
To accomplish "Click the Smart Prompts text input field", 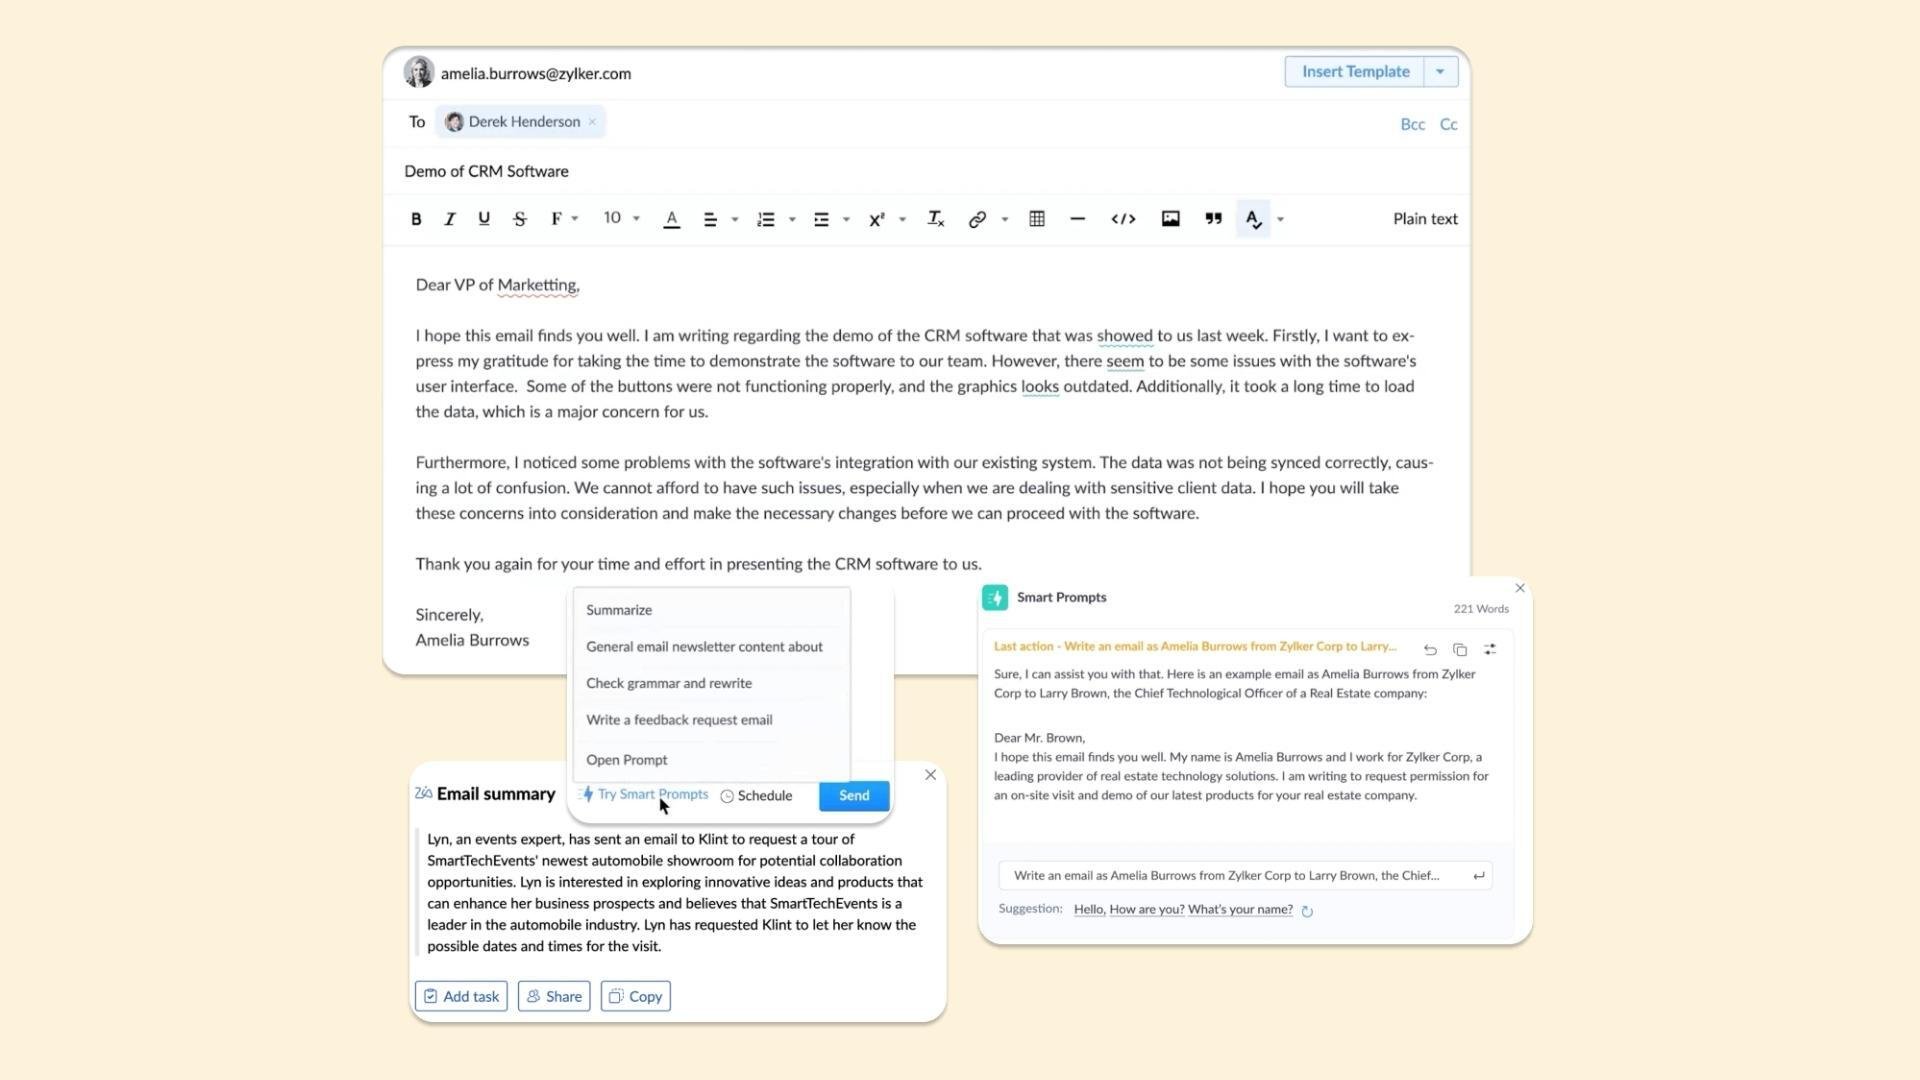I will pos(1230,875).
